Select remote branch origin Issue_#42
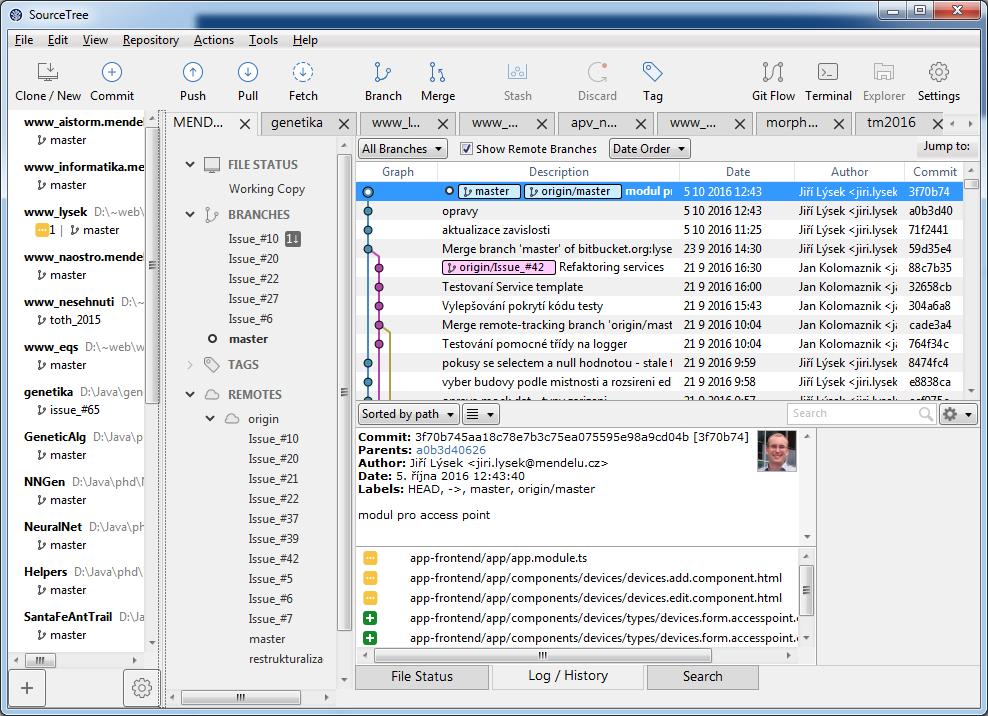The height and width of the screenshot is (716, 988). (273, 559)
